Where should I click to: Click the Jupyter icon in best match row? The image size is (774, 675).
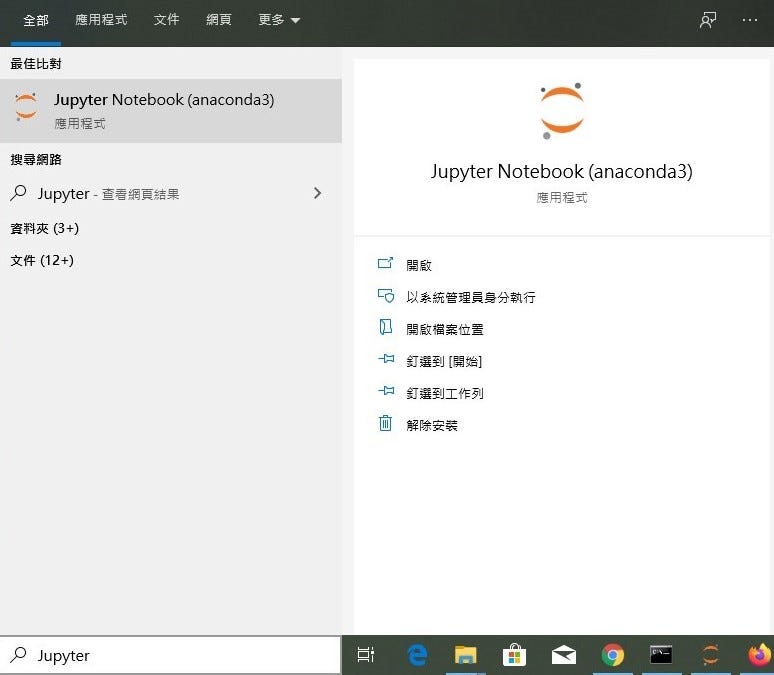(x=26, y=107)
